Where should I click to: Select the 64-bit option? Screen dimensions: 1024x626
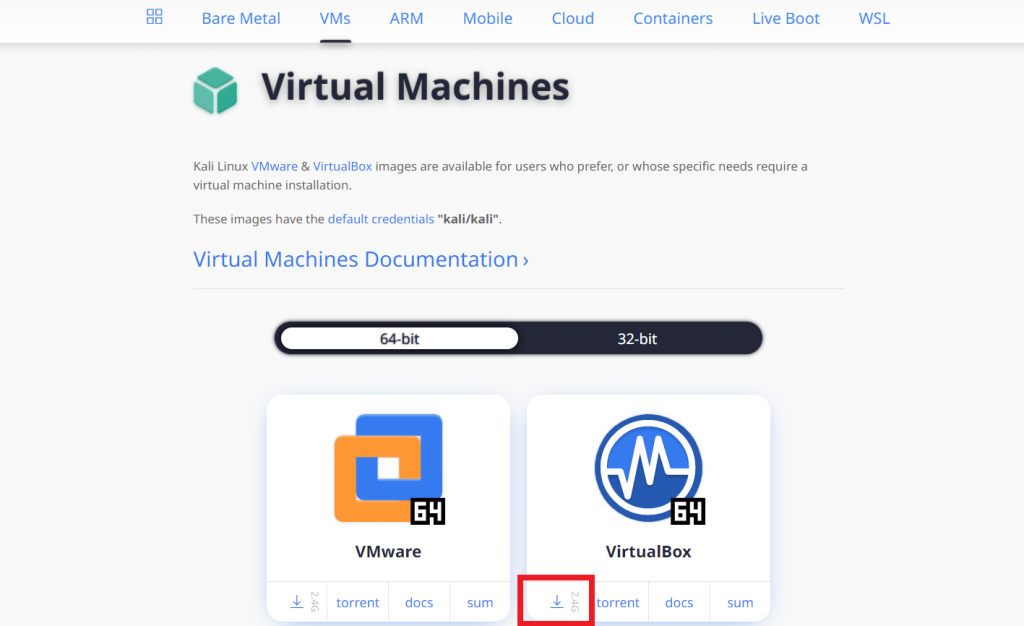[x=399, y=338]
